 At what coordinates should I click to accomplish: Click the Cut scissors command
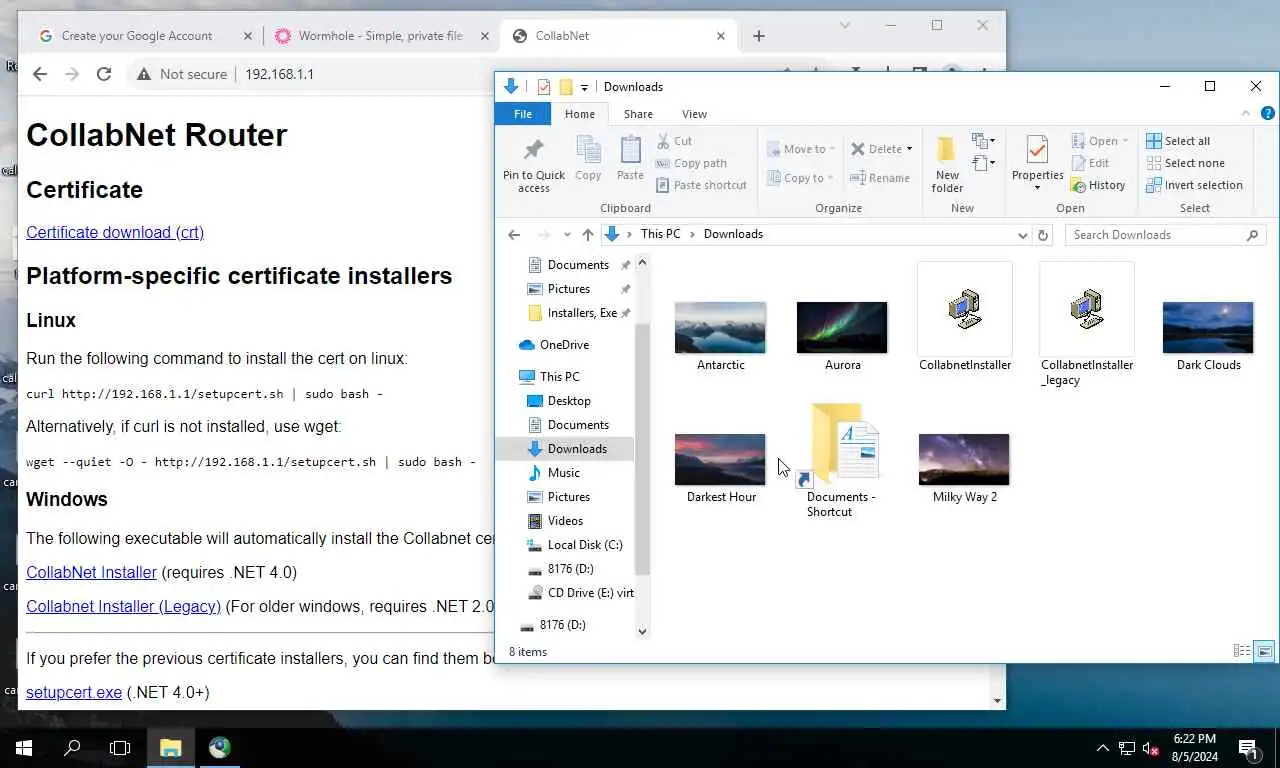[674, 141]
